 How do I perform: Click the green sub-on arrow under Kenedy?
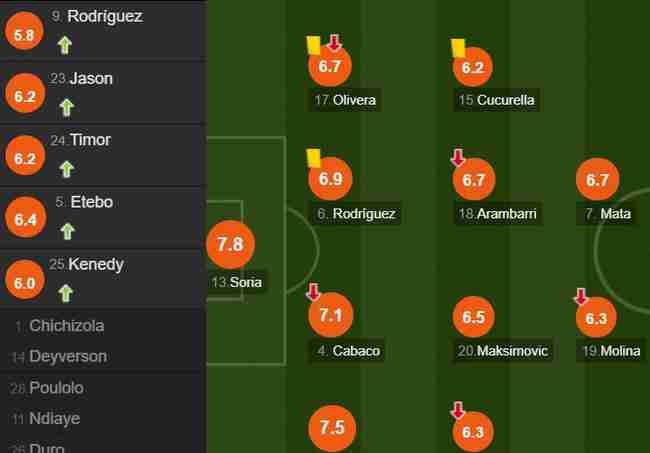coord(66,293)
